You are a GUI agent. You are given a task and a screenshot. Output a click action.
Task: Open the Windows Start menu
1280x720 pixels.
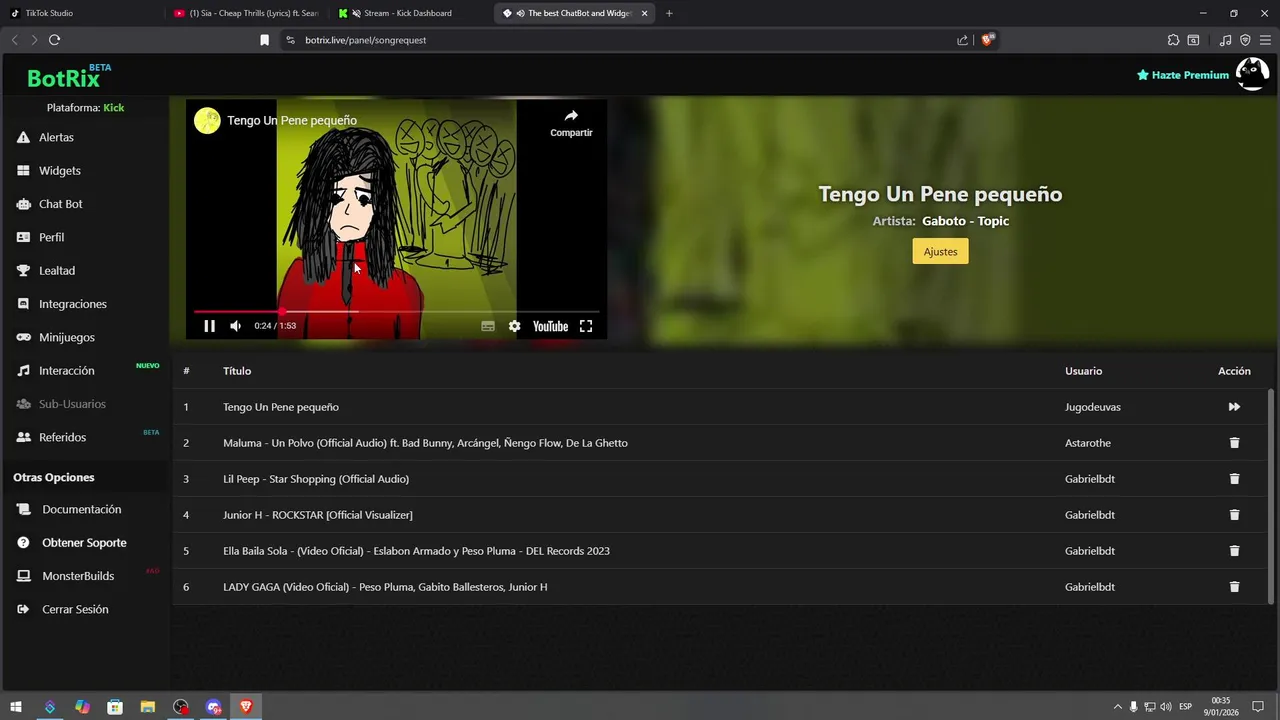click(16, 707)
